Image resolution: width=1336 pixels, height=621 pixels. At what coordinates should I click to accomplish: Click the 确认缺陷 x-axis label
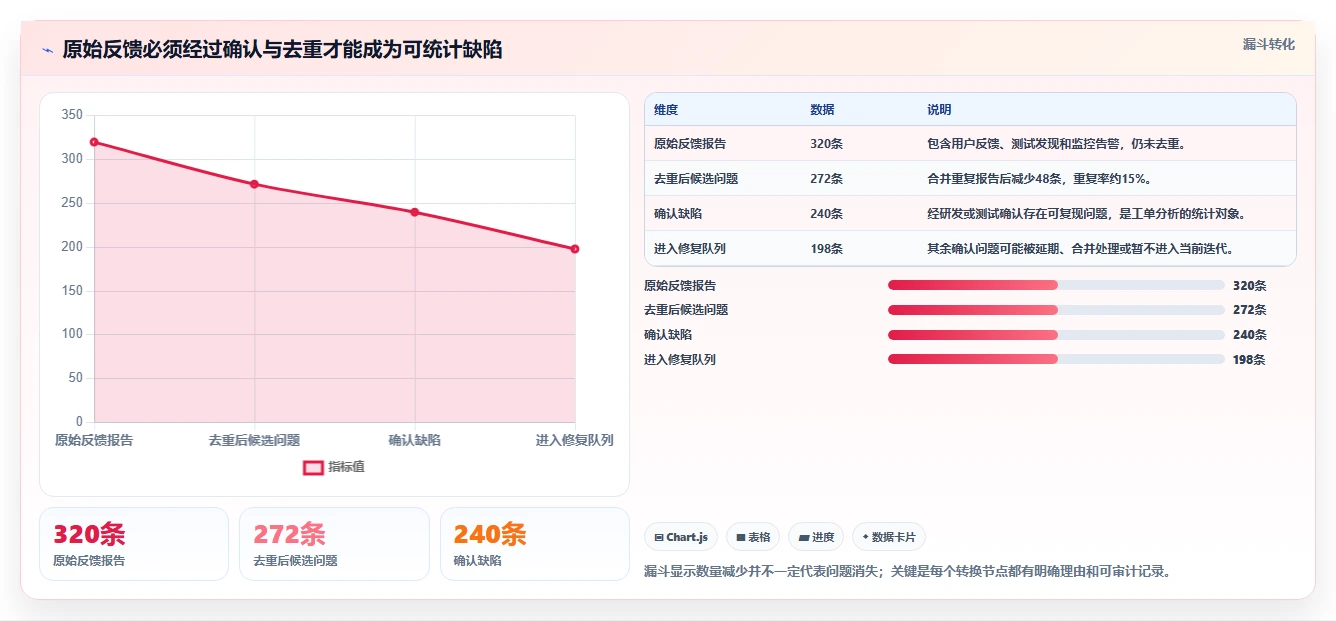point(414,440)
